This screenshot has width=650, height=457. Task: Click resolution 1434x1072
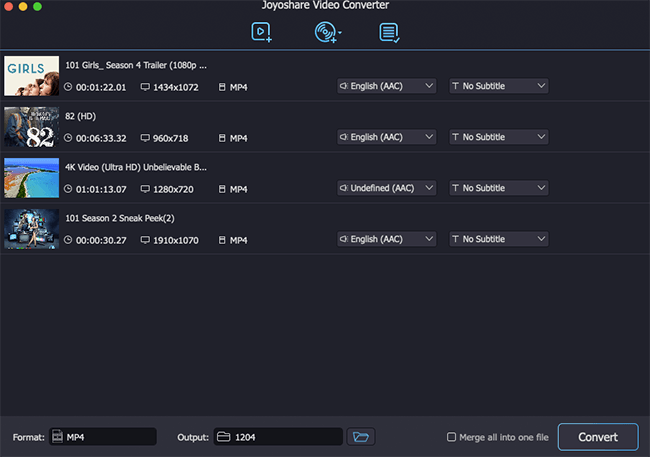176,88
